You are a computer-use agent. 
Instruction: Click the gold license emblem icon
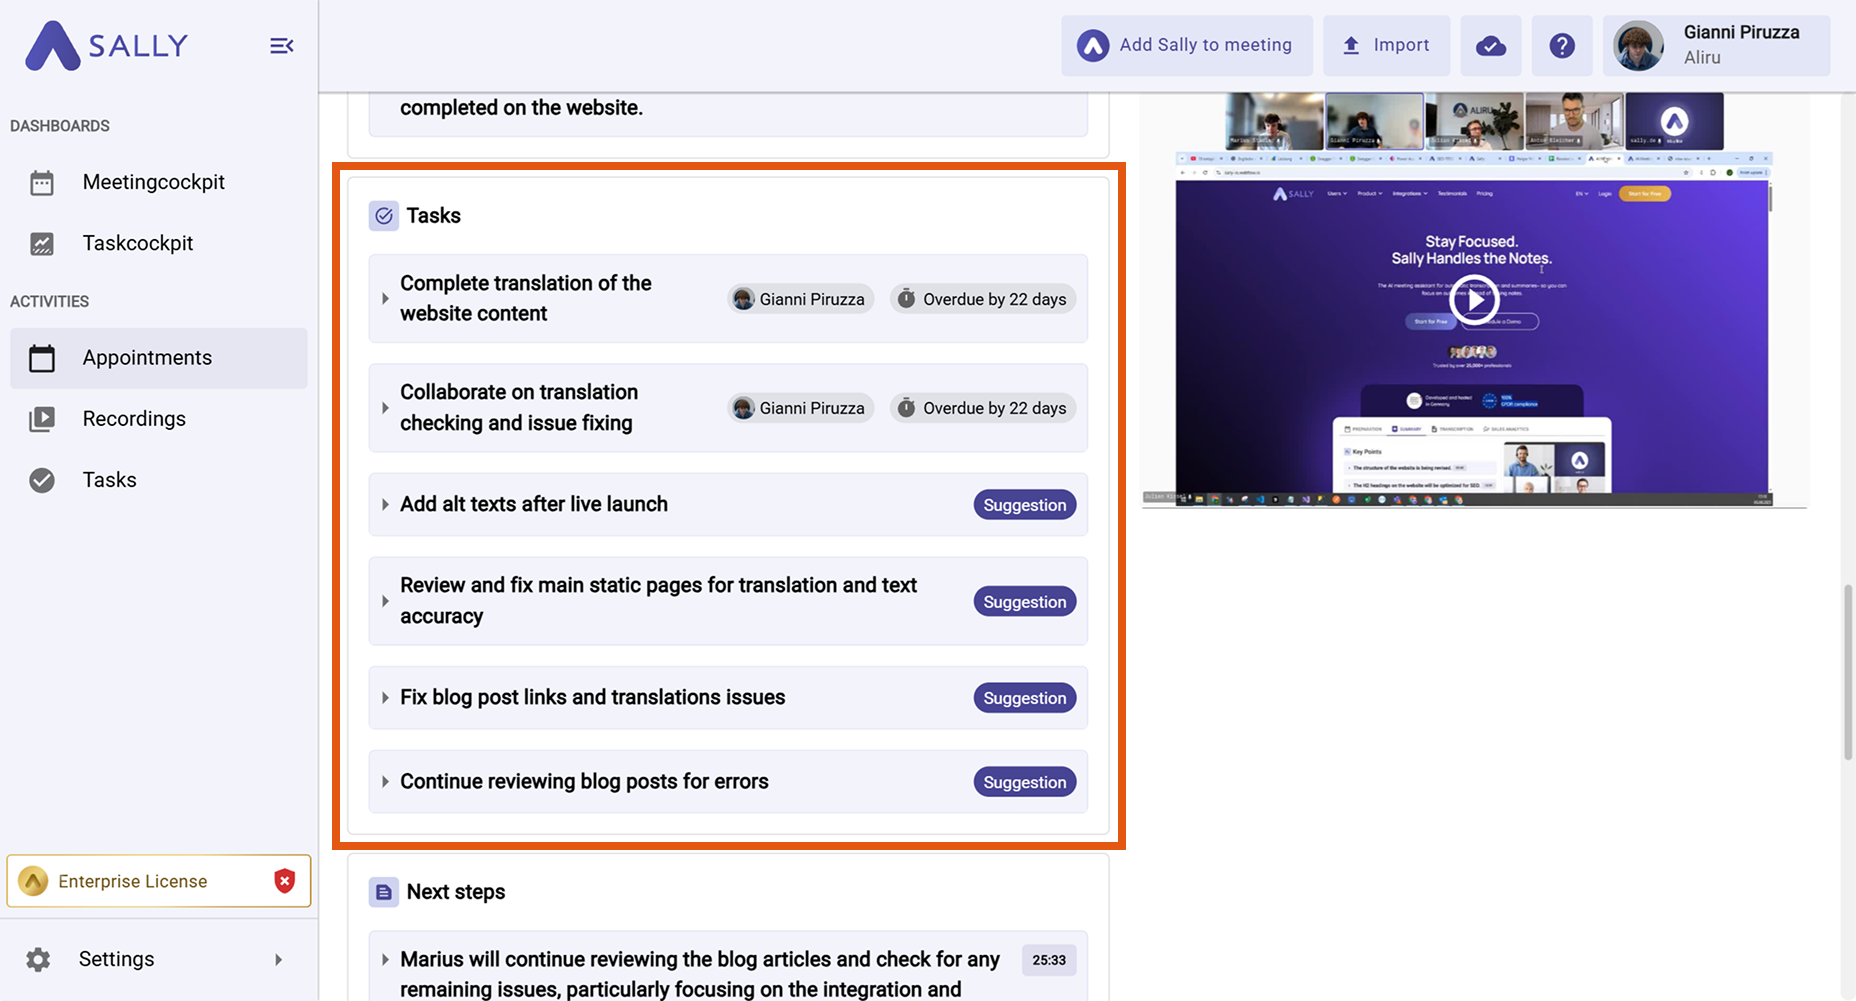coord(33,881)
